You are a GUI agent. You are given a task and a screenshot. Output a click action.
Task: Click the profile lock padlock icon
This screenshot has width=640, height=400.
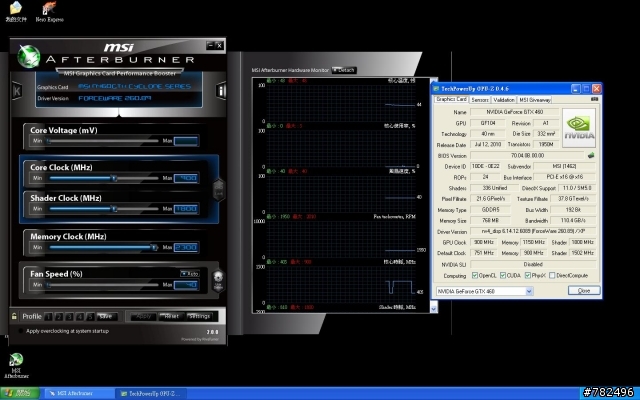pyautogui.click(x=14, y=316)
